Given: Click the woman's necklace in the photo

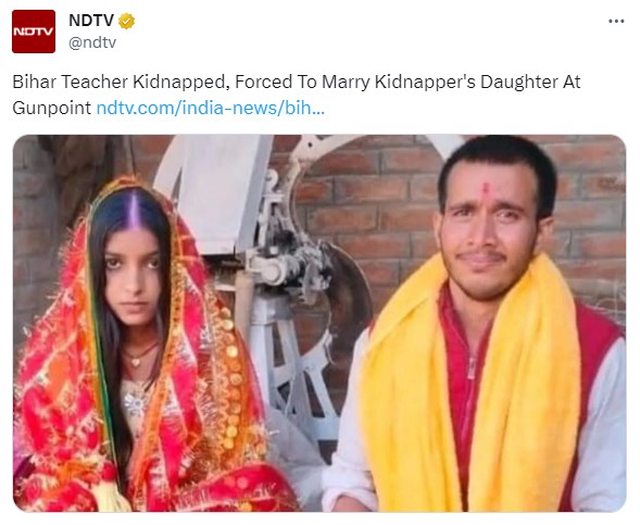Looking at the screenshot, I should click(x=140, y=353).
